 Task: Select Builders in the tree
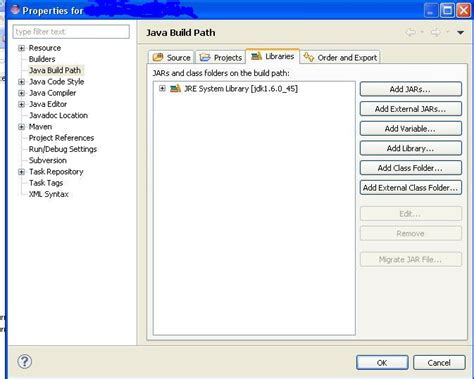42,59
